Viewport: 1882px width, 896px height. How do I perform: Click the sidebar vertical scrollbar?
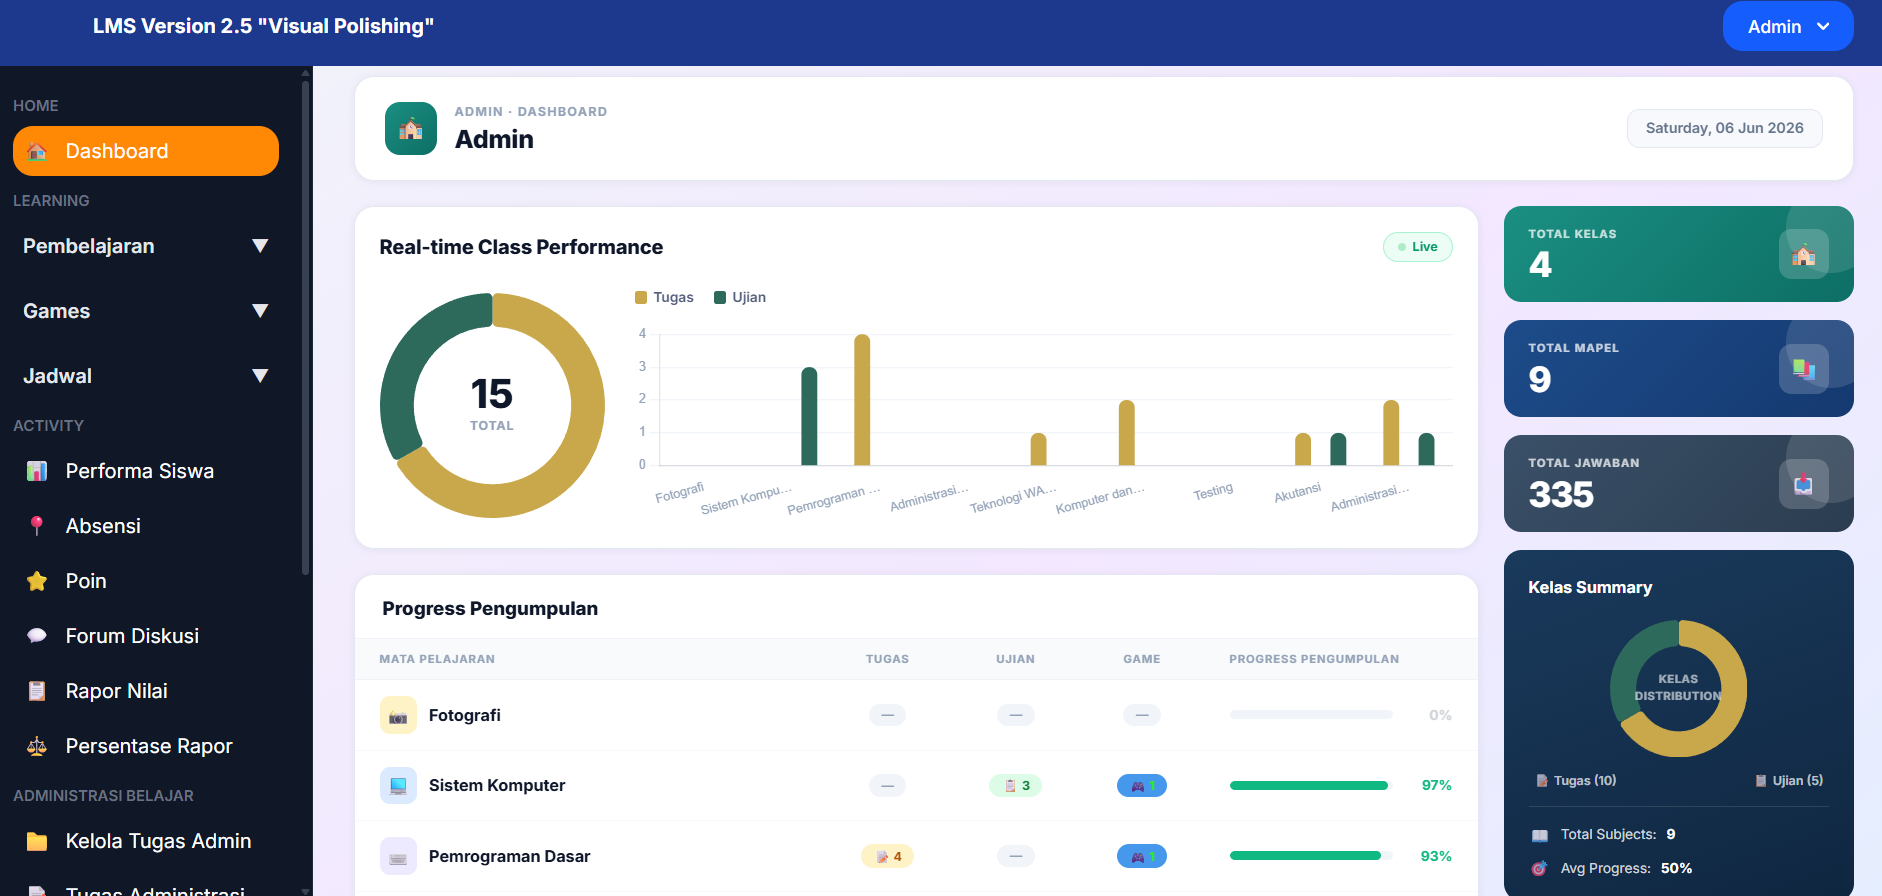point(306,330)
